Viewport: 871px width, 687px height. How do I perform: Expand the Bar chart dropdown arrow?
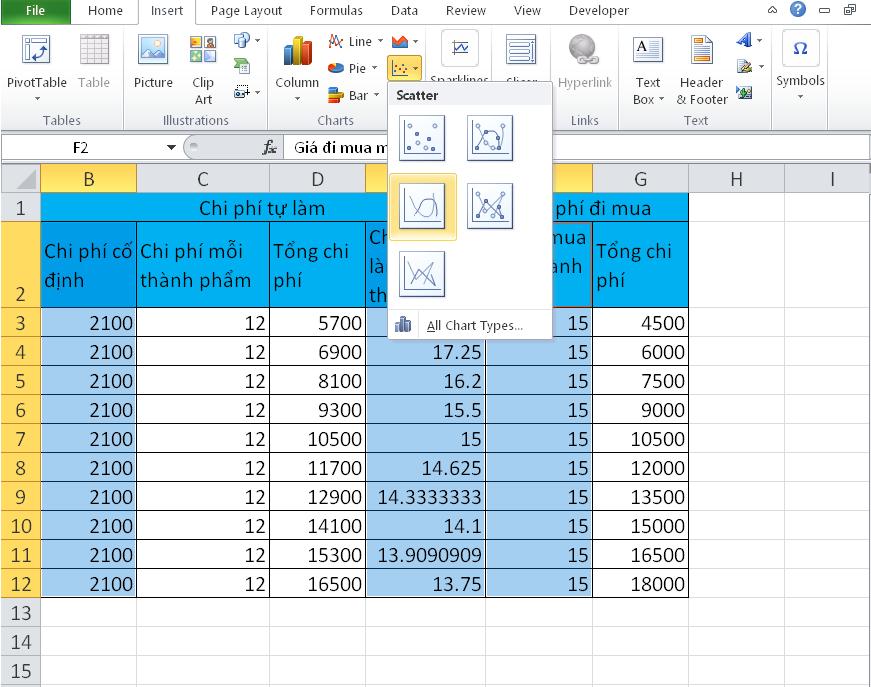(377, 95)
